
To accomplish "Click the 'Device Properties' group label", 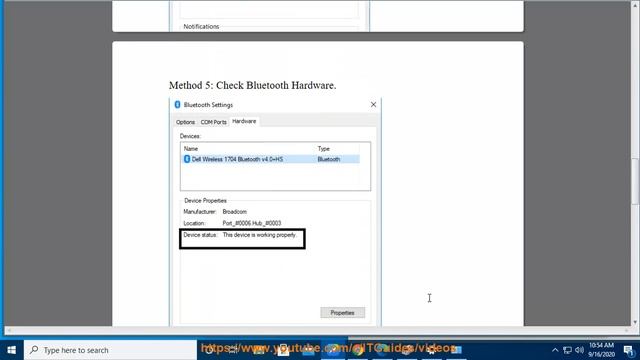I will coord(205,201).
